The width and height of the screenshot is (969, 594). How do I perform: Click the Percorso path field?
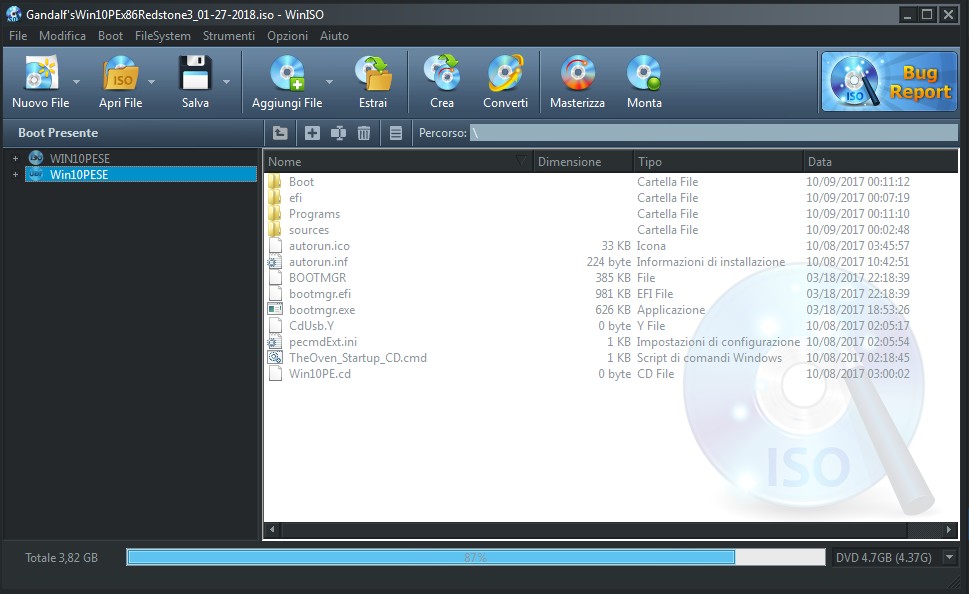(x=713, y=133)
